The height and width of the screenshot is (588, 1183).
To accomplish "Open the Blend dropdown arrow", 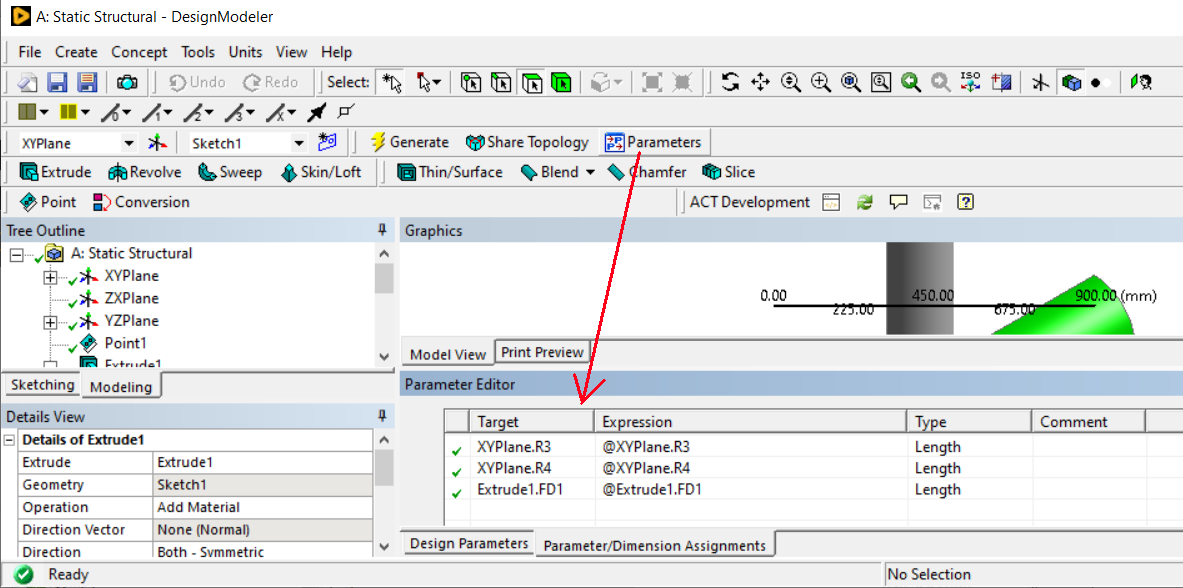I will click(x=590, y=172).
